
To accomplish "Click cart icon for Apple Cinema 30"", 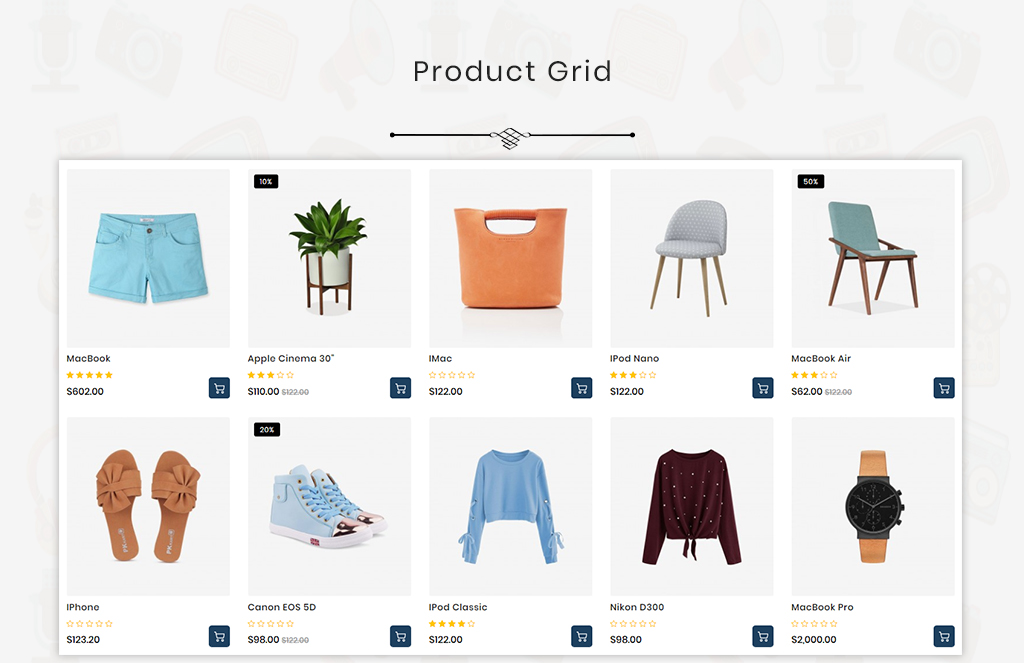I will 400,388.
